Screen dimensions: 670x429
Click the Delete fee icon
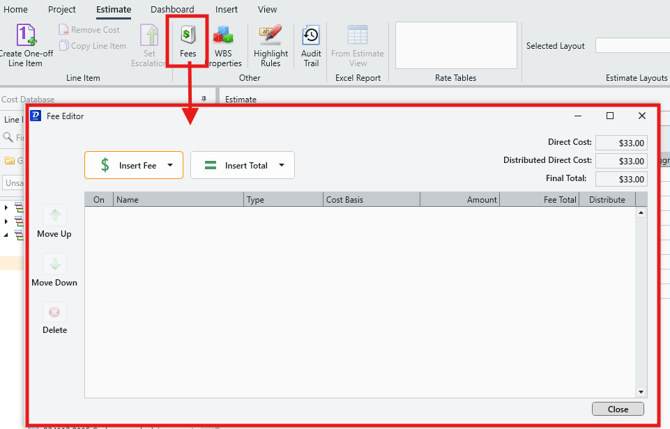click(55, 313)
